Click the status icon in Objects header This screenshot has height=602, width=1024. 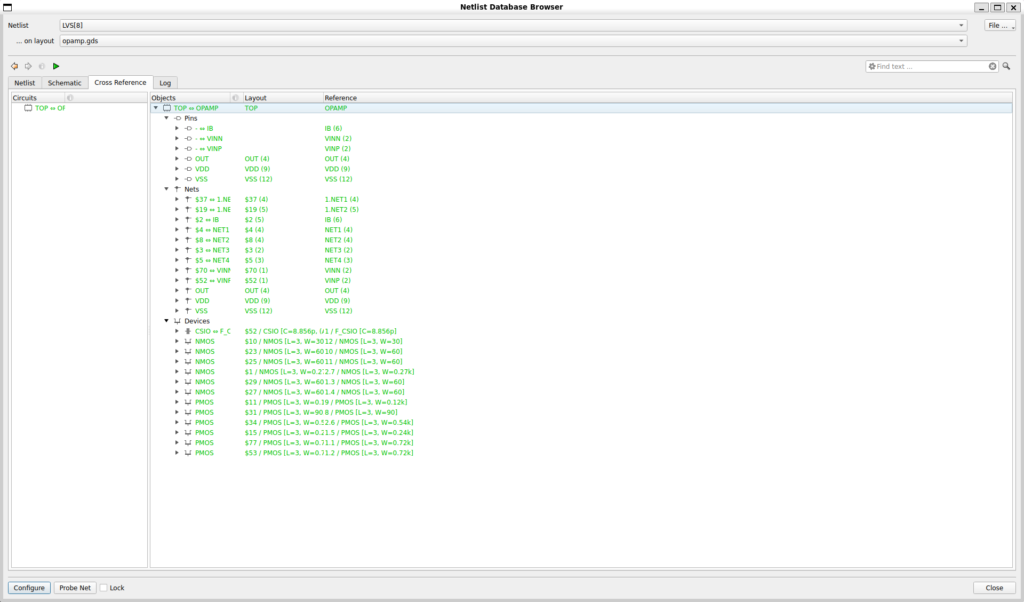coord(235,98)
